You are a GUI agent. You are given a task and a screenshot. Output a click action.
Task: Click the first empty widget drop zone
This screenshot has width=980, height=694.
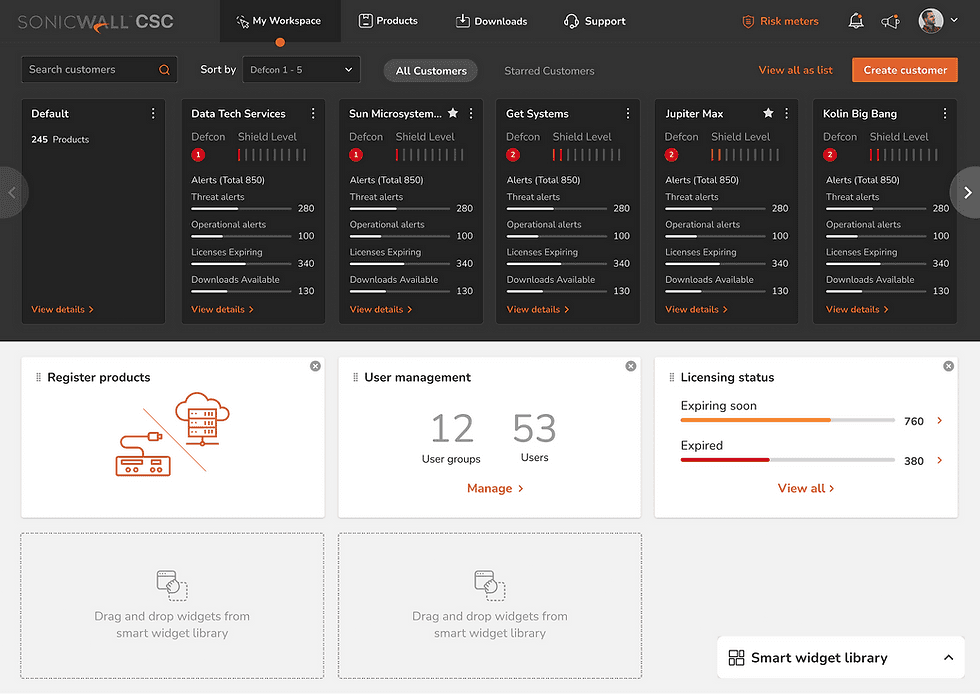pyautogui.click(x=172, y=606)
